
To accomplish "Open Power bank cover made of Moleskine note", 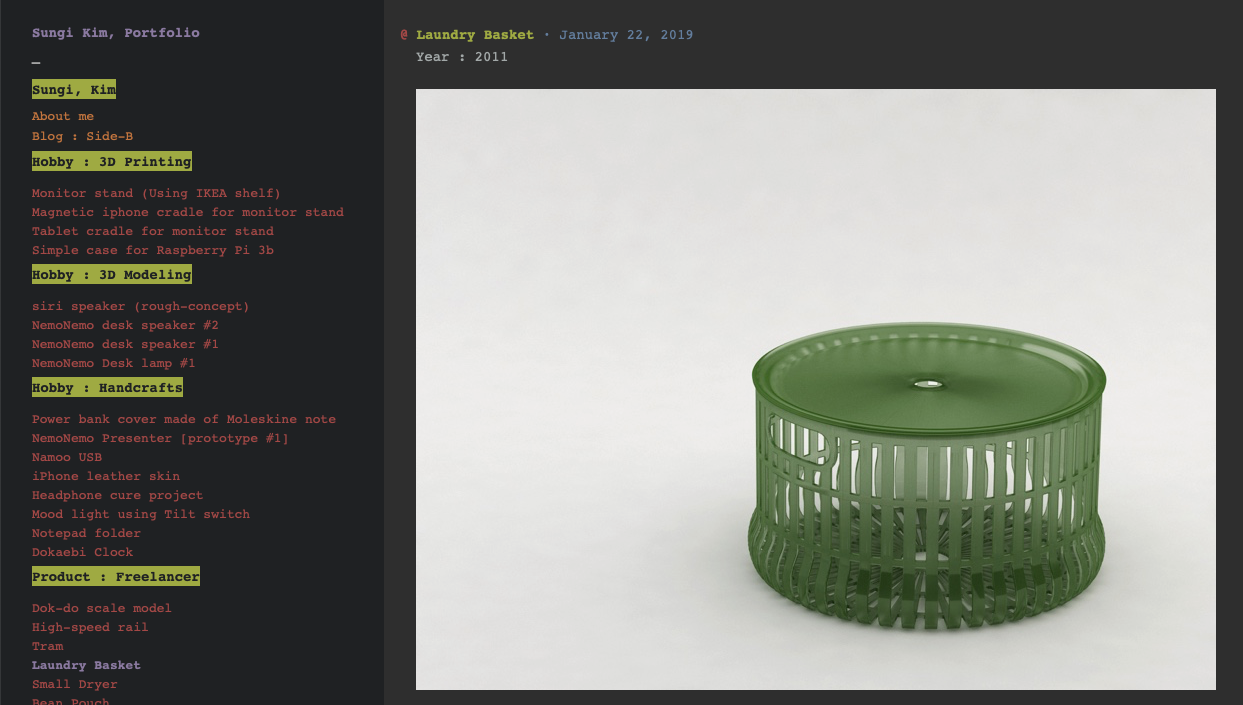I will (184, 419).
